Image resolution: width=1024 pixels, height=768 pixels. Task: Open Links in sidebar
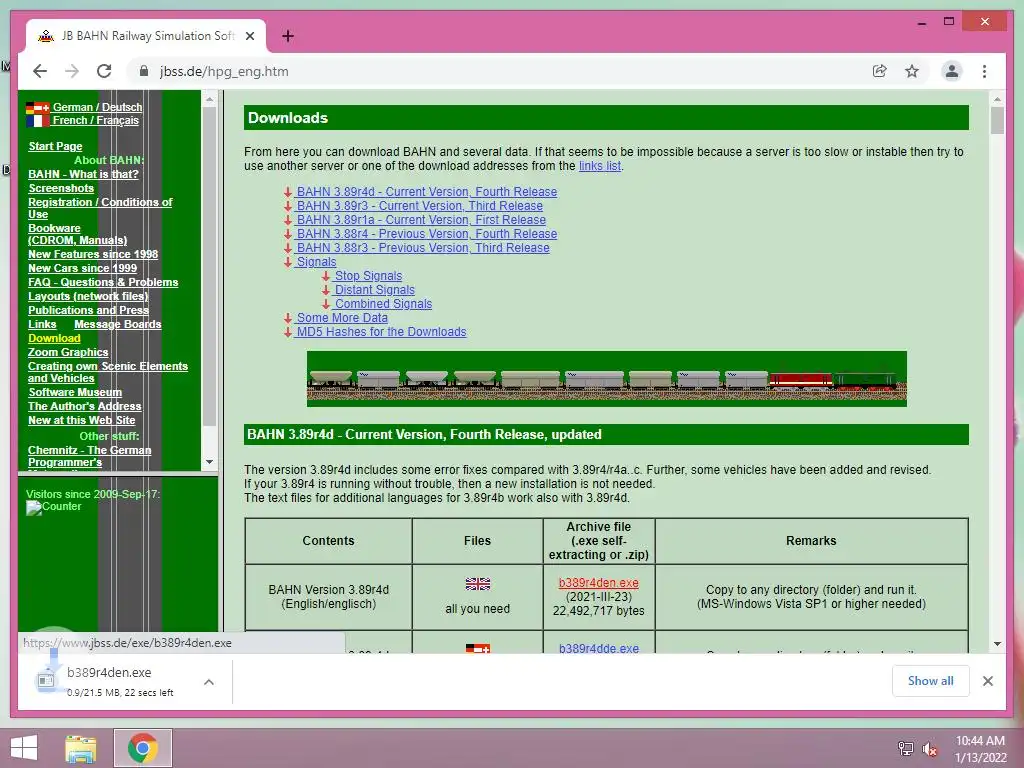42,325
